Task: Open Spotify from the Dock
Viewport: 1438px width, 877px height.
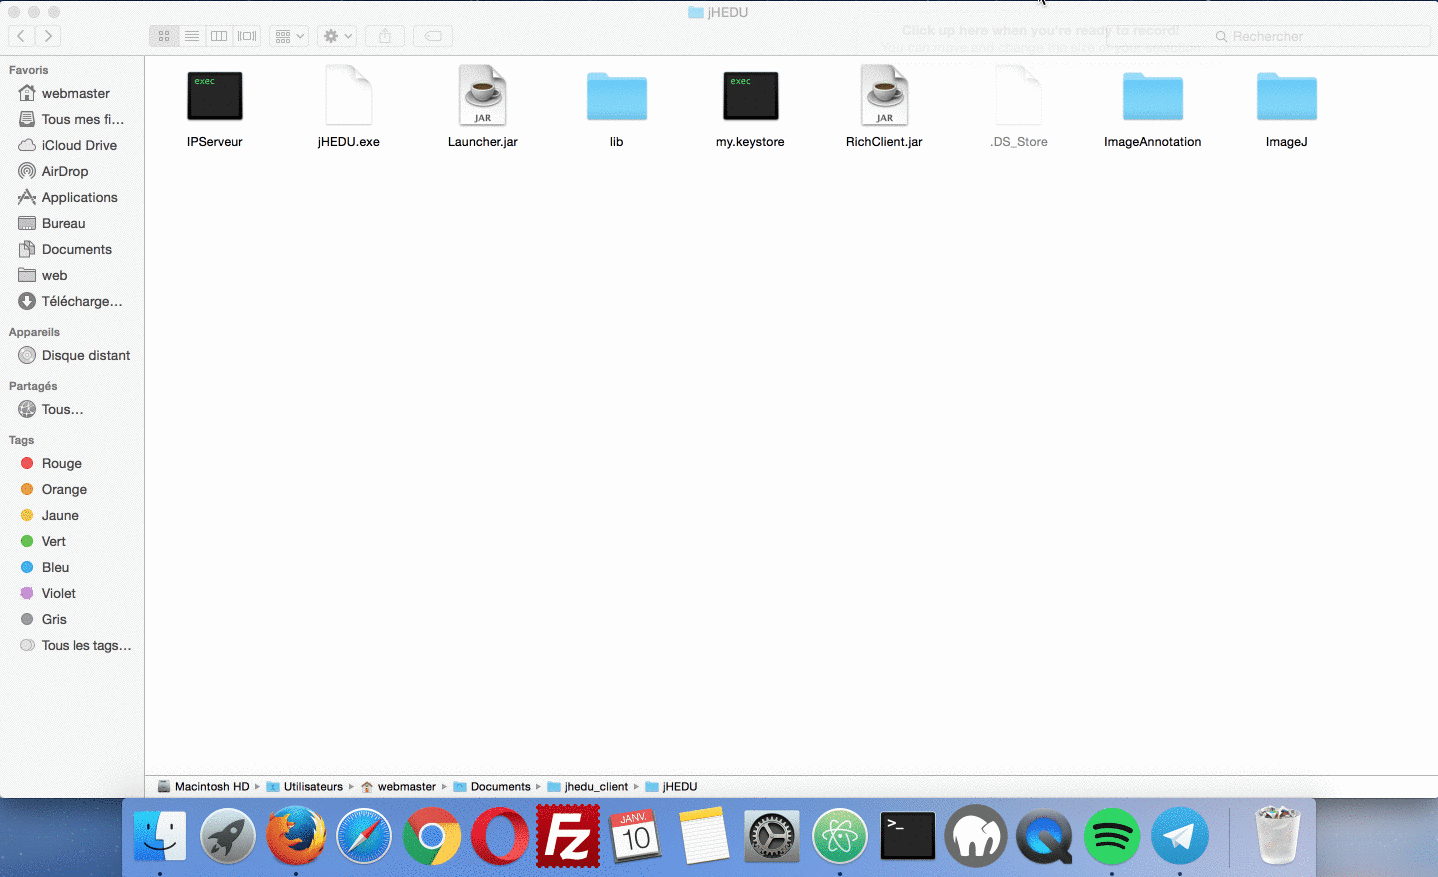Action: [1112, 836]
